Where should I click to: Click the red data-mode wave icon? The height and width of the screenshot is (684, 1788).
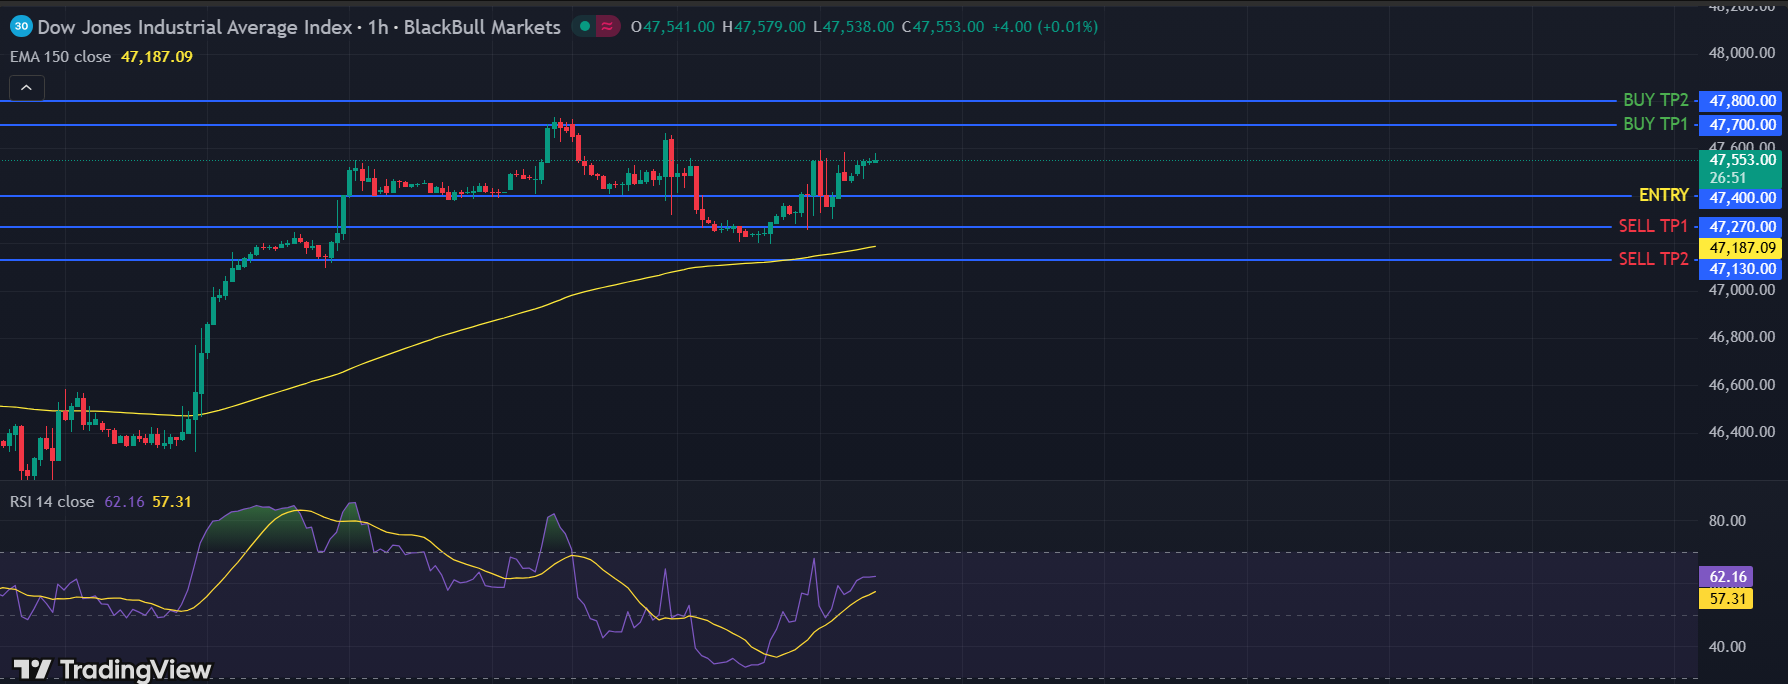coord(607,27)
